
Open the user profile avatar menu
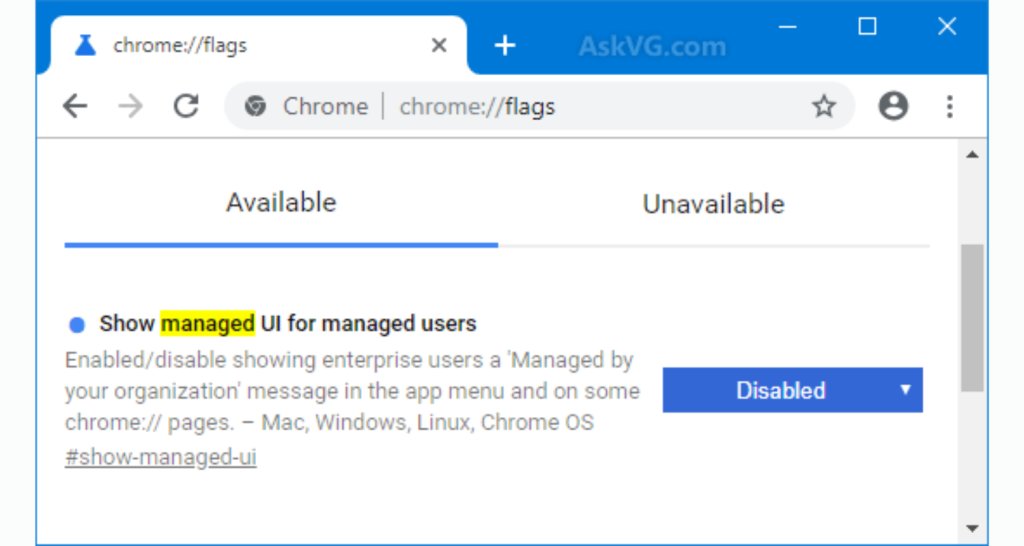893,106
